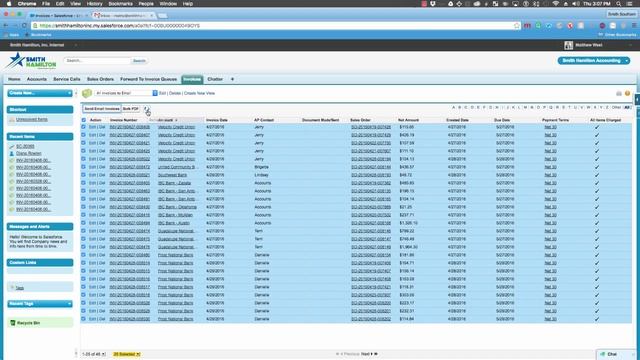
Task: Click the Search button next to the search box
Action: [139, 61]
